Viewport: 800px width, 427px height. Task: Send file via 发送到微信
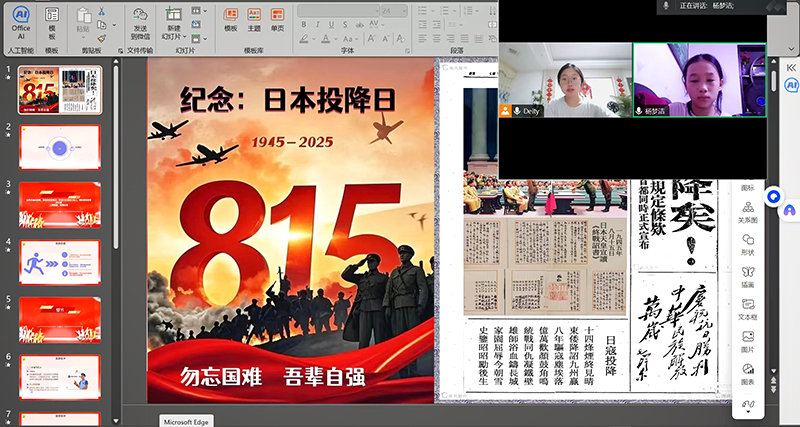coord(140,23)
